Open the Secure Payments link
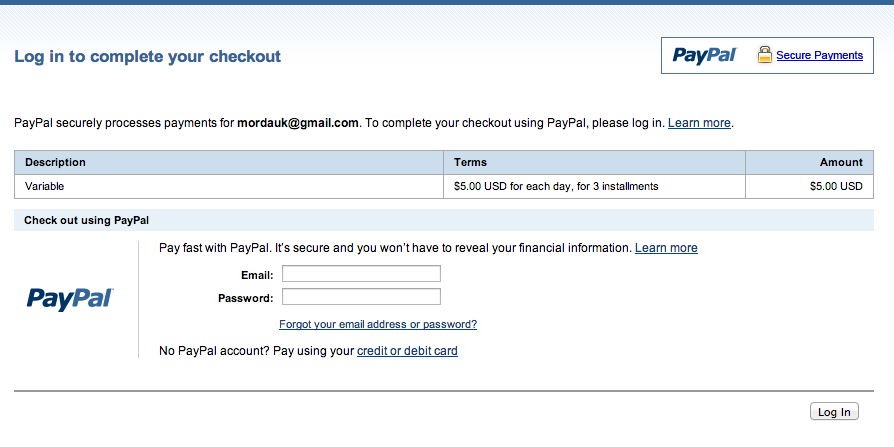This screenshot has height=447, width=894. (x=819, y=55)
